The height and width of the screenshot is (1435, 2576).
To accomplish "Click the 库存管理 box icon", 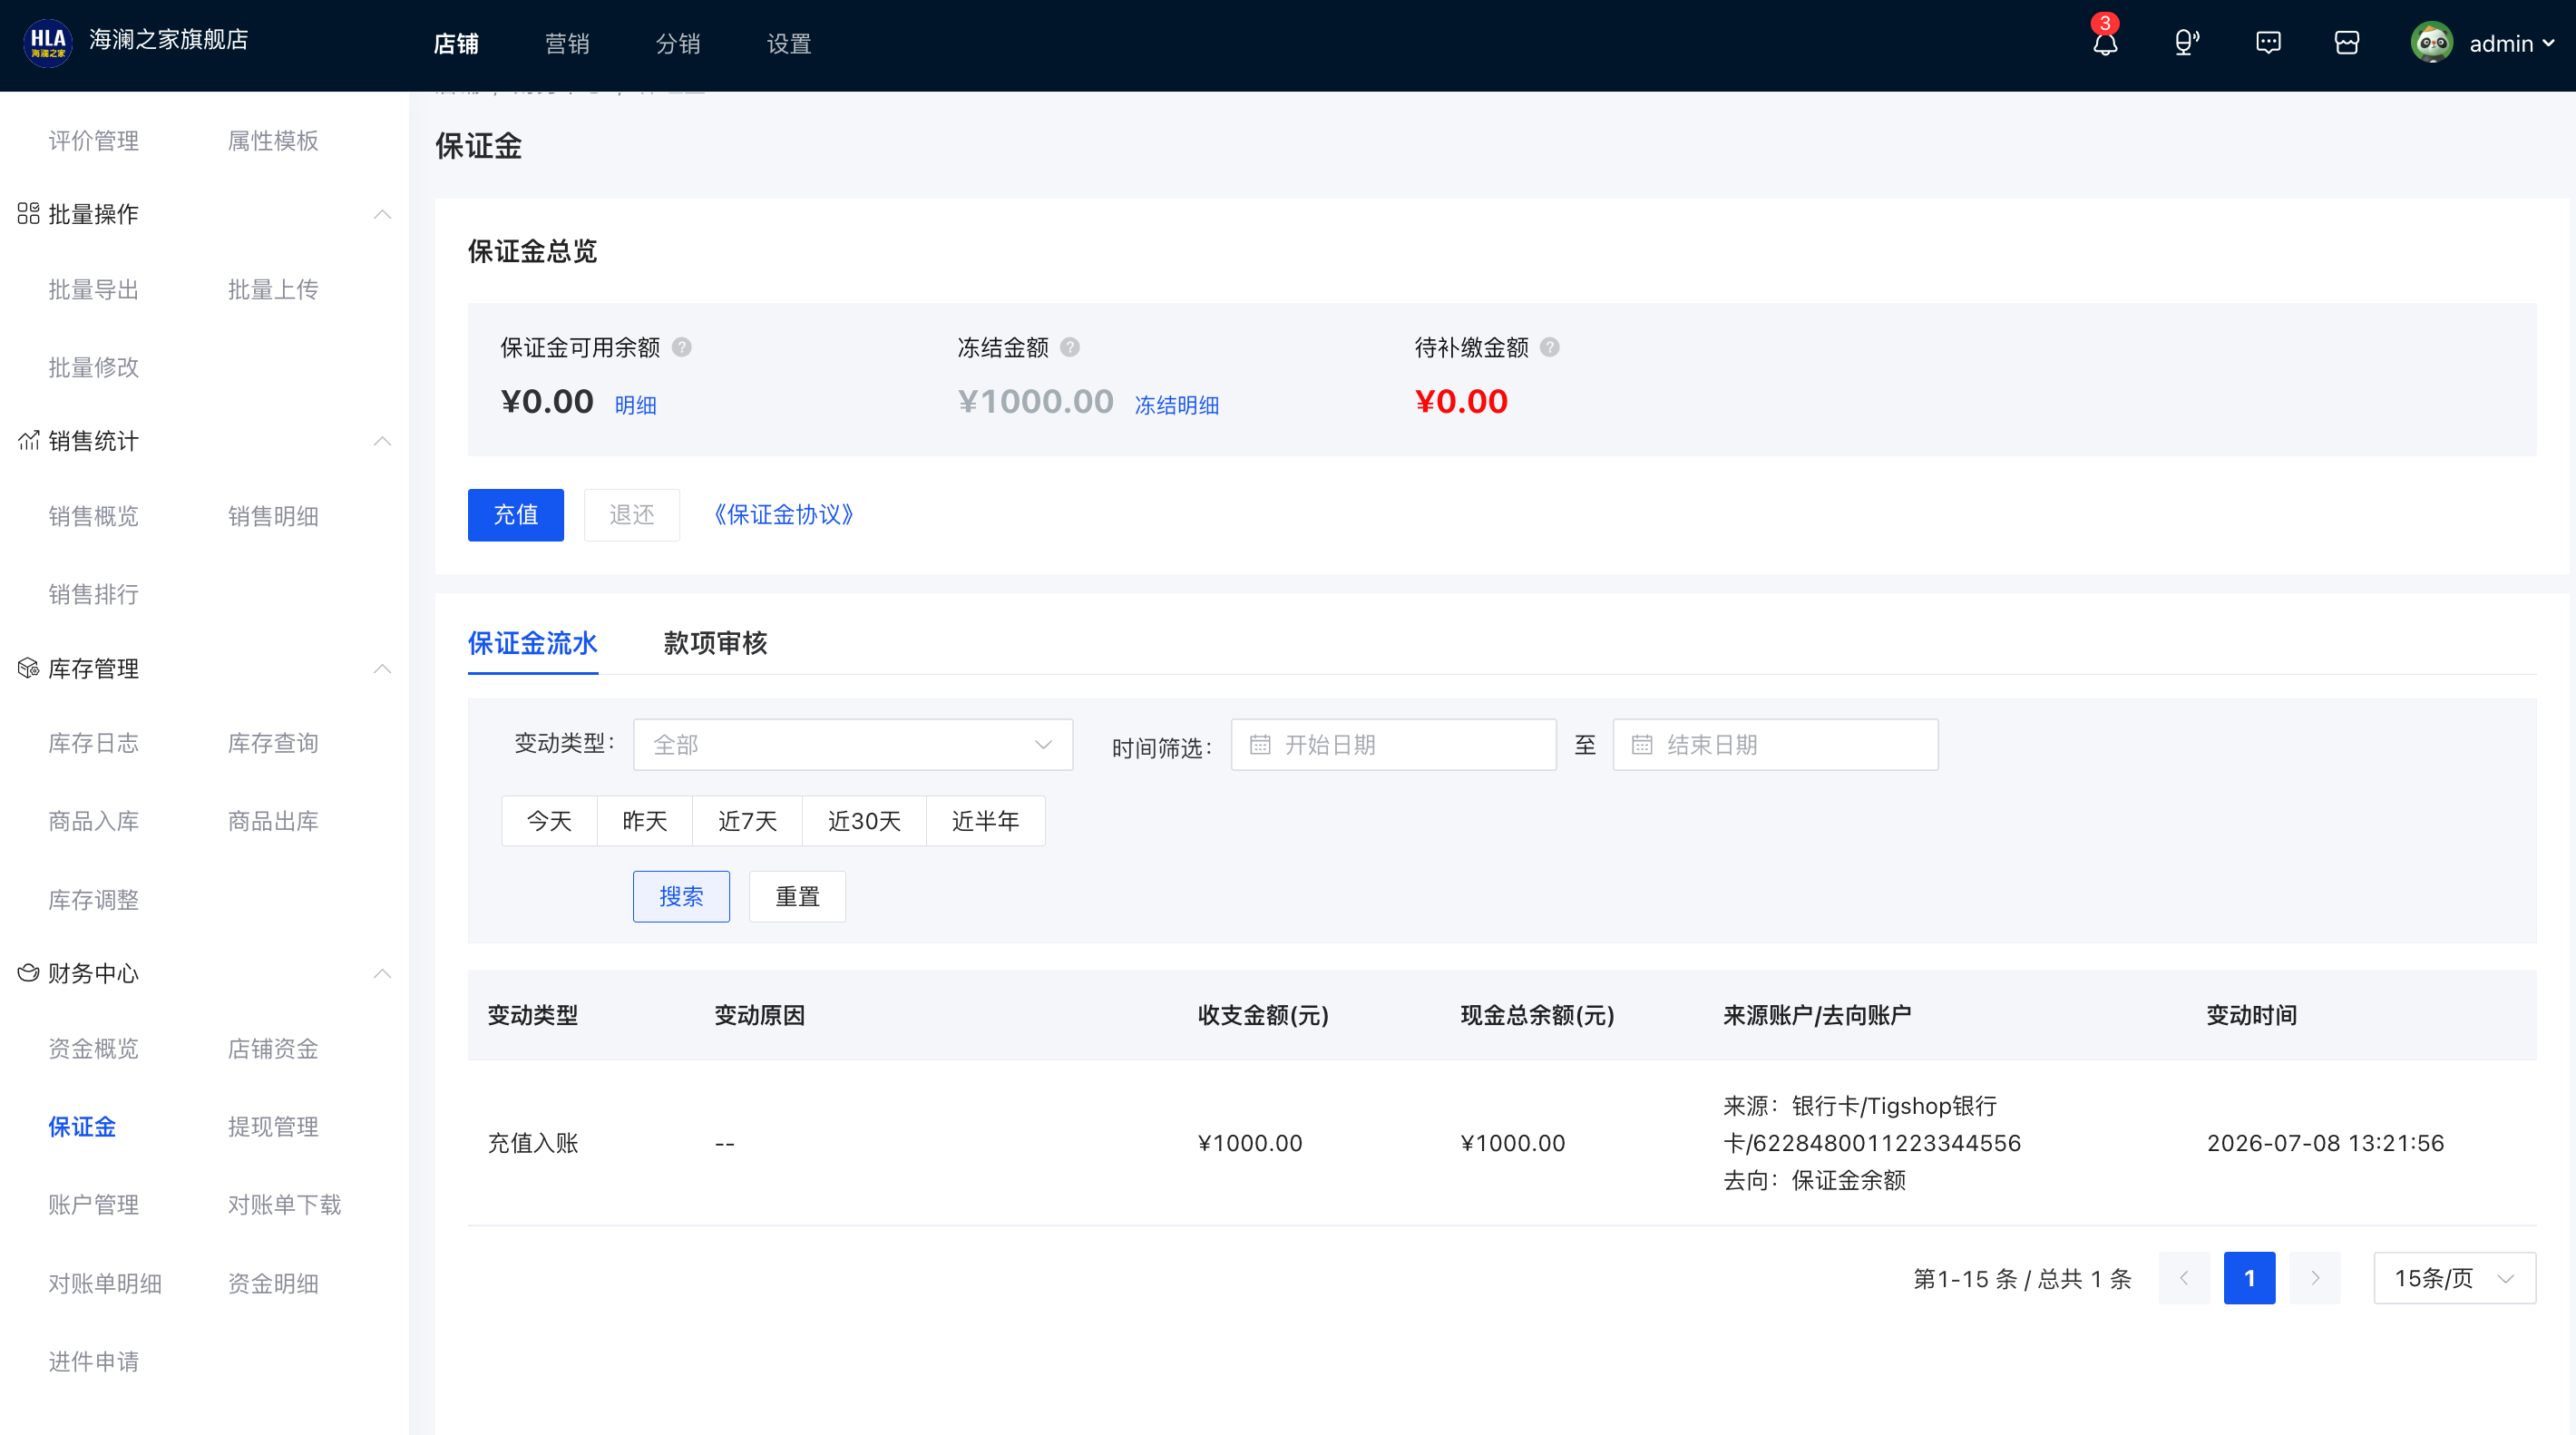I will point(28,668).
